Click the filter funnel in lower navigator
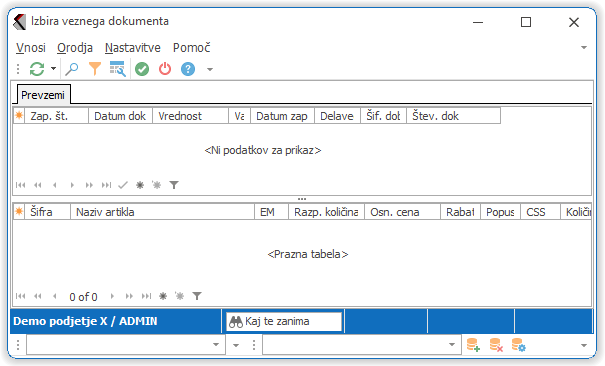Screen dimensions: 605x366 (197, 296)
